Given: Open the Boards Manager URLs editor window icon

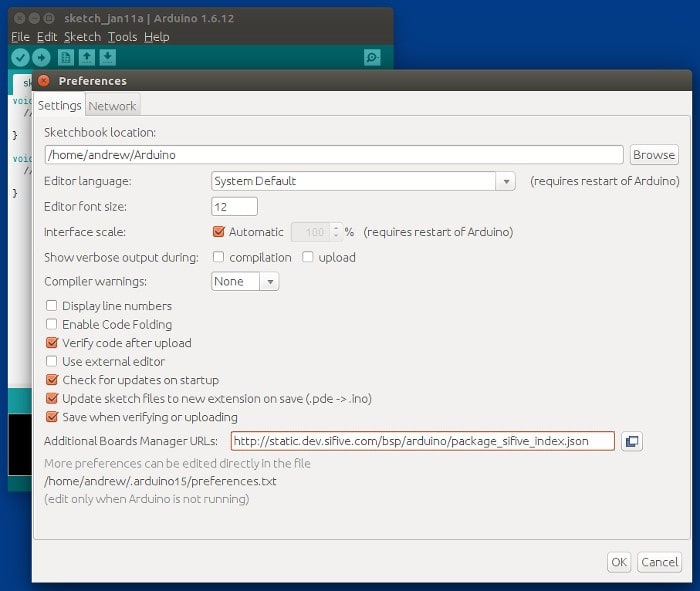Looking at the screenshot, I should [x=632, y=441].
